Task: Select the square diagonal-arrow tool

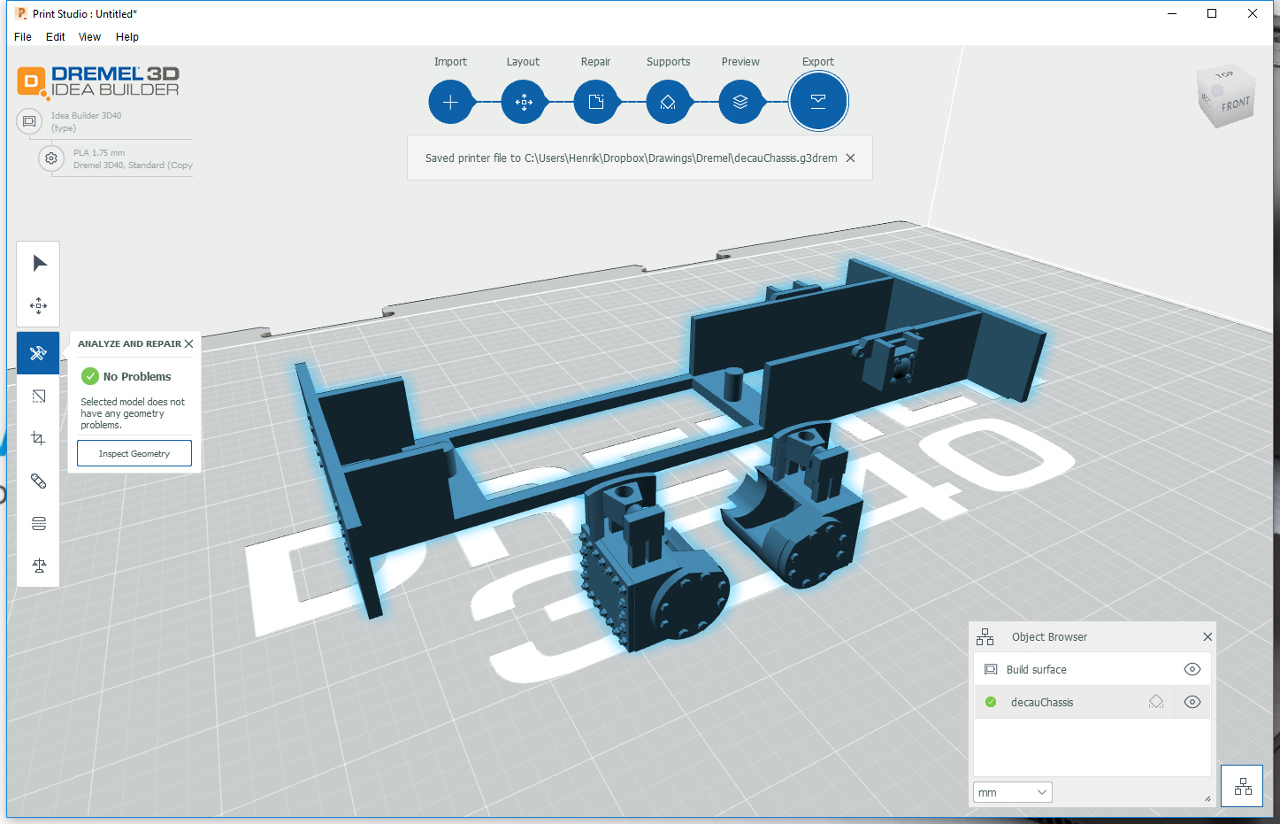Action: coord(39,396)
